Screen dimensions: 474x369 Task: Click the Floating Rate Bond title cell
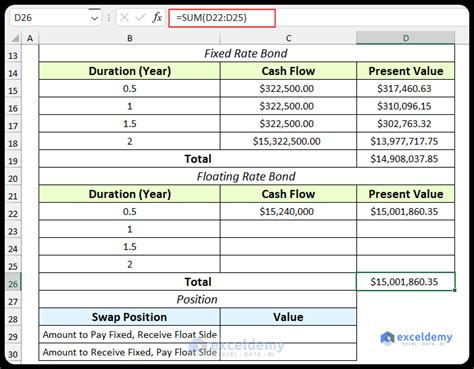coord(247,176)
